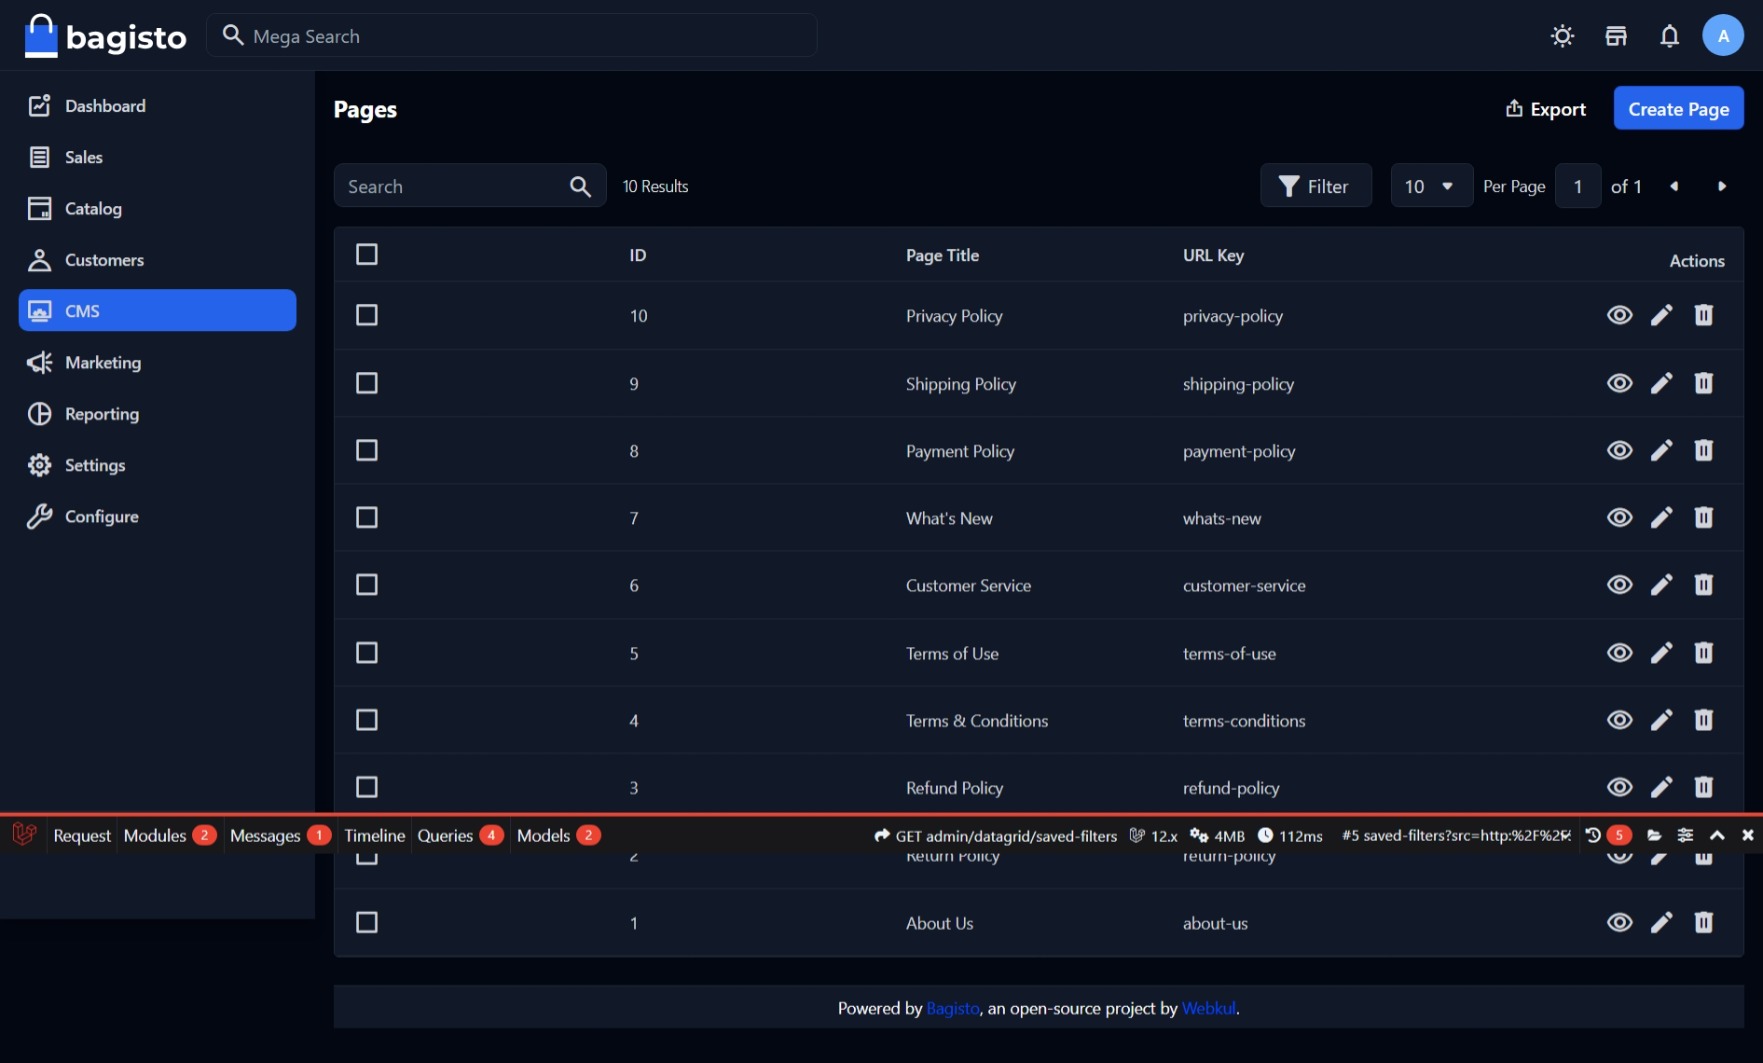Delete the Customer Service page
The width and height of the screenshot is (1763, 1063).
(1703, 585)
